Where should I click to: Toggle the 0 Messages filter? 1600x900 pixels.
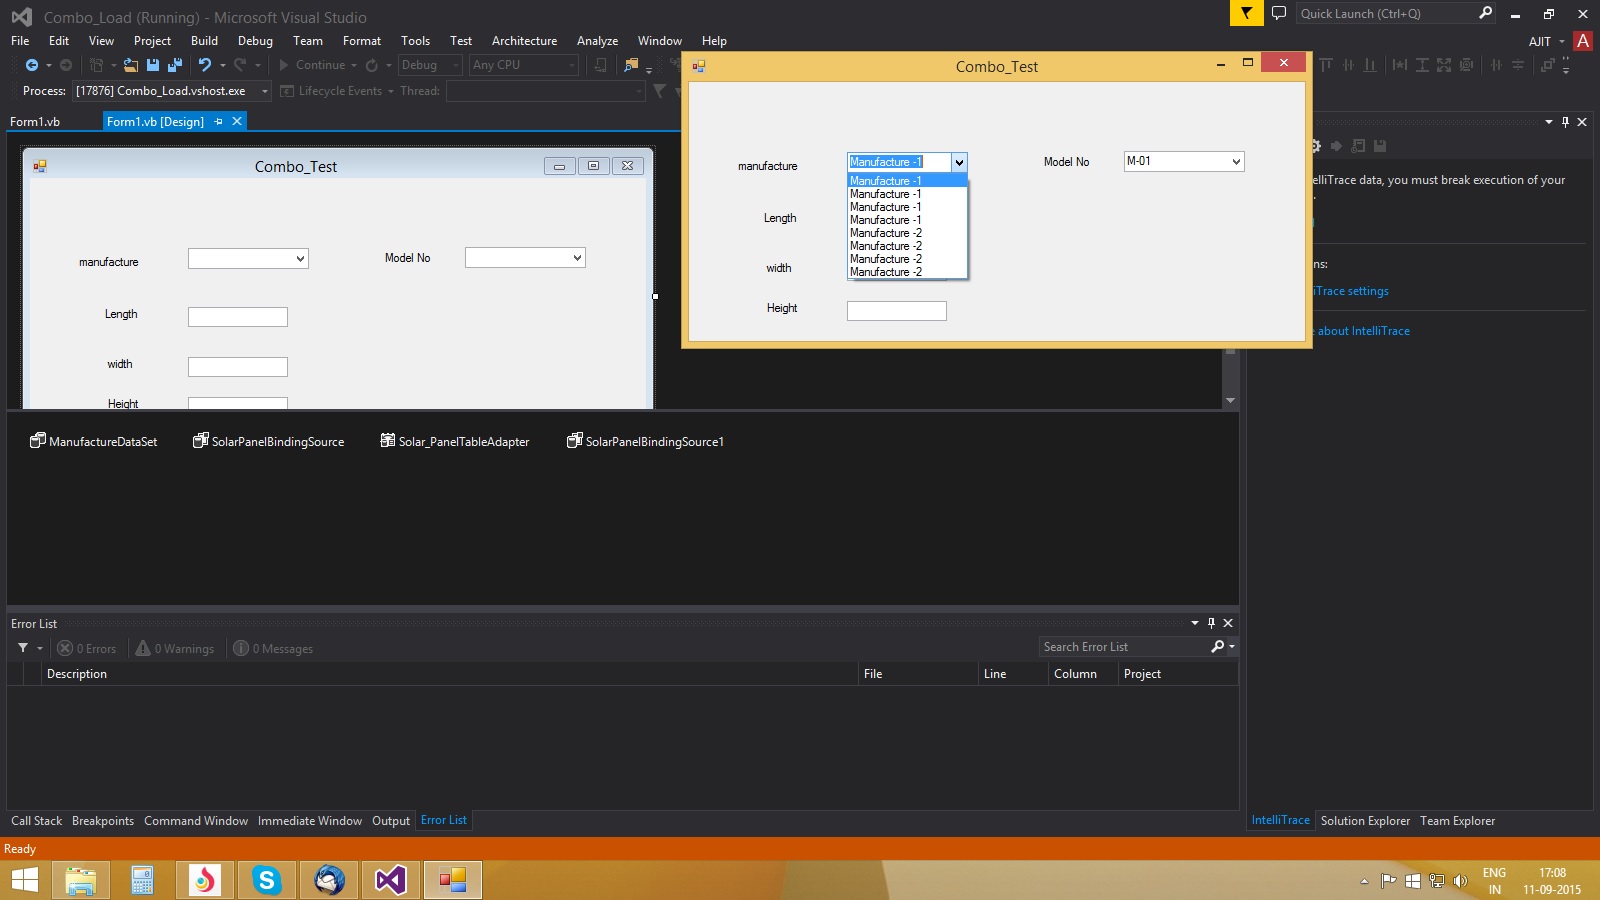coord(273,648)
